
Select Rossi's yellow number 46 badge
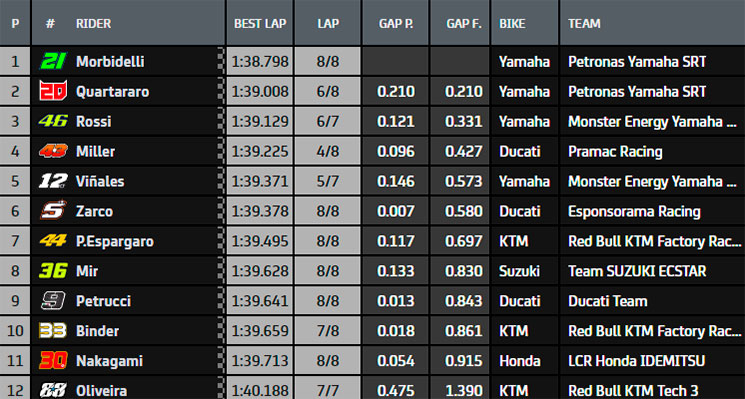(x=53, y=121)
